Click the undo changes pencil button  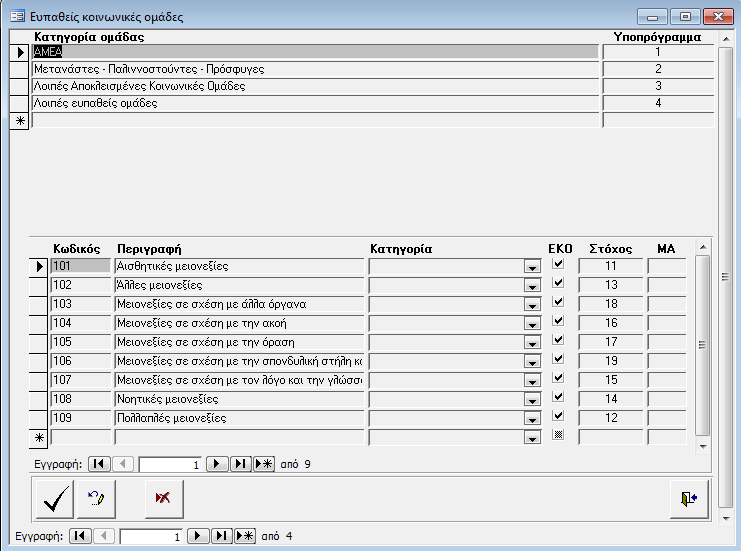97,499
